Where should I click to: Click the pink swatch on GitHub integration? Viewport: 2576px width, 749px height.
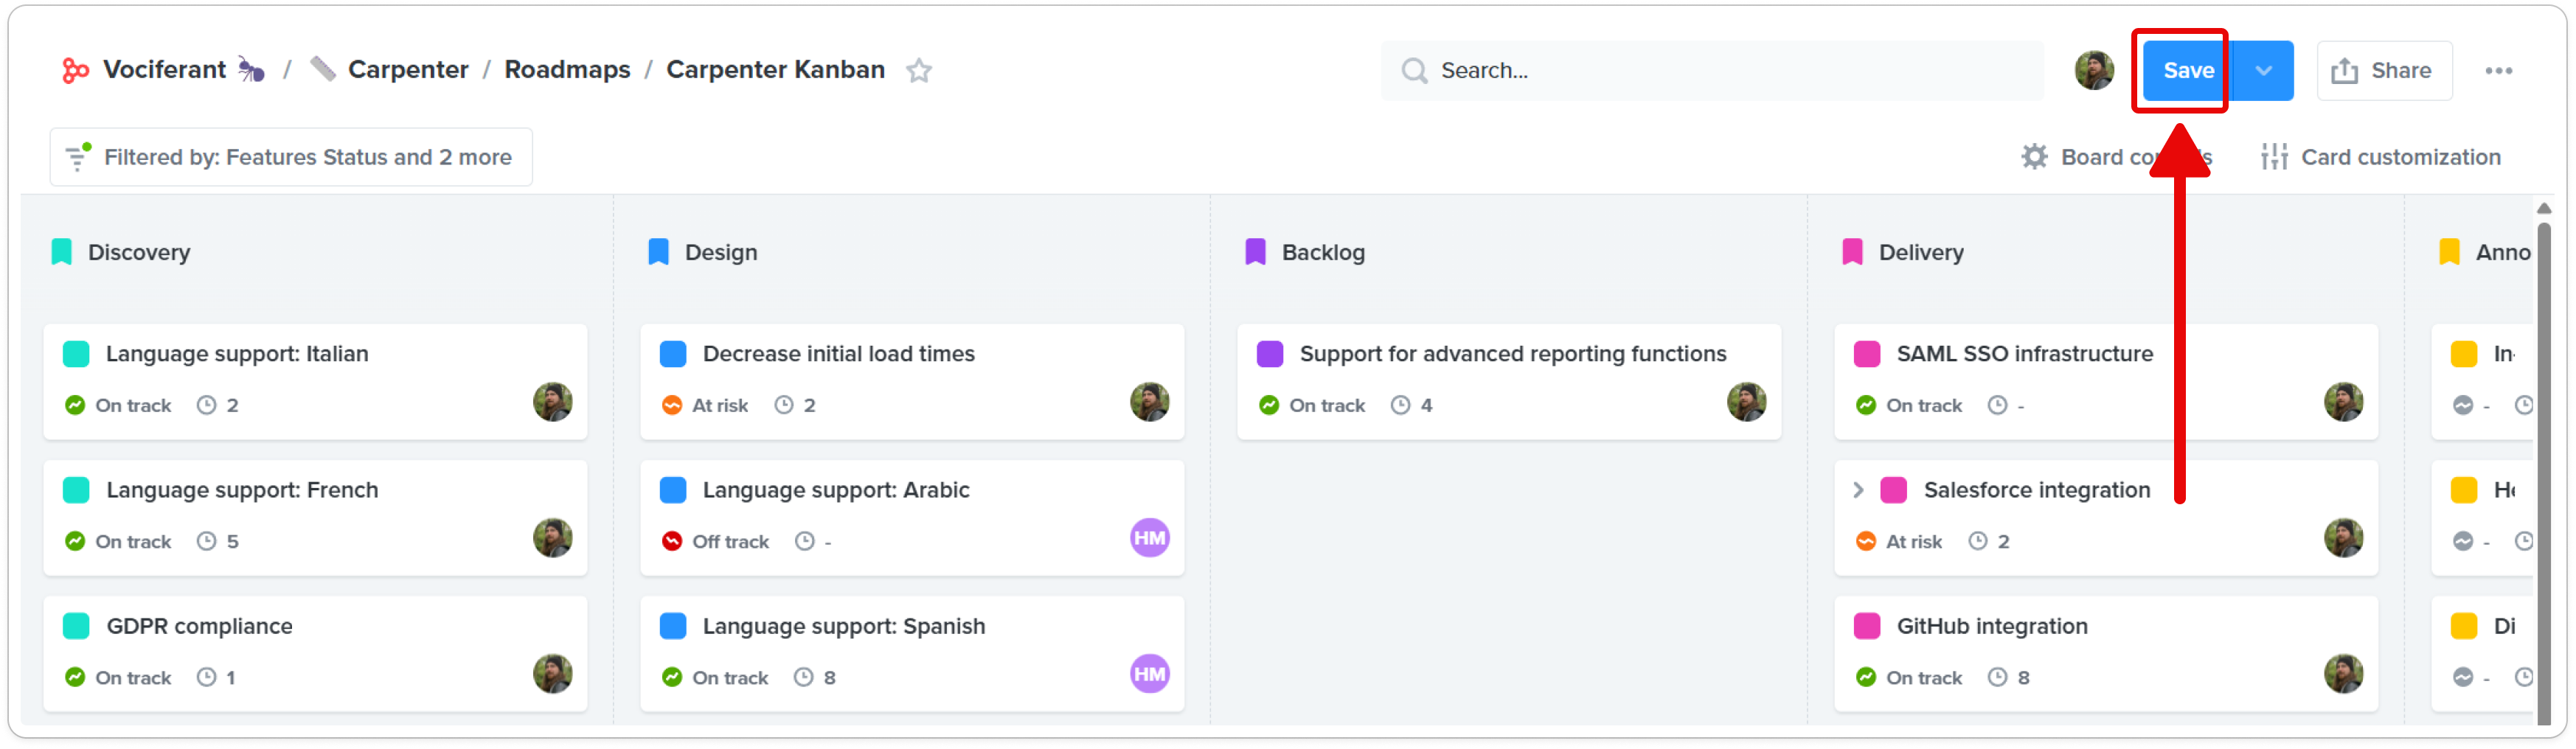1867,626
